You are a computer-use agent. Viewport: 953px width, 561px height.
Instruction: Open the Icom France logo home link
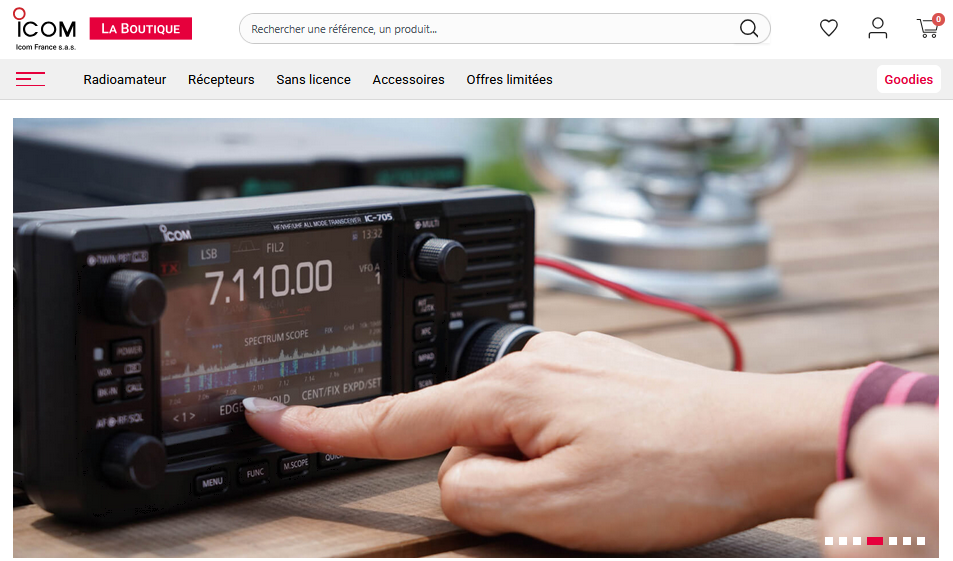pos(46,29)
